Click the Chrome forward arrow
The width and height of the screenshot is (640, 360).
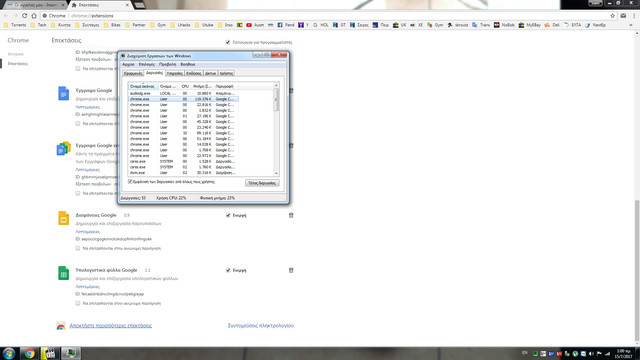[15, 16]
